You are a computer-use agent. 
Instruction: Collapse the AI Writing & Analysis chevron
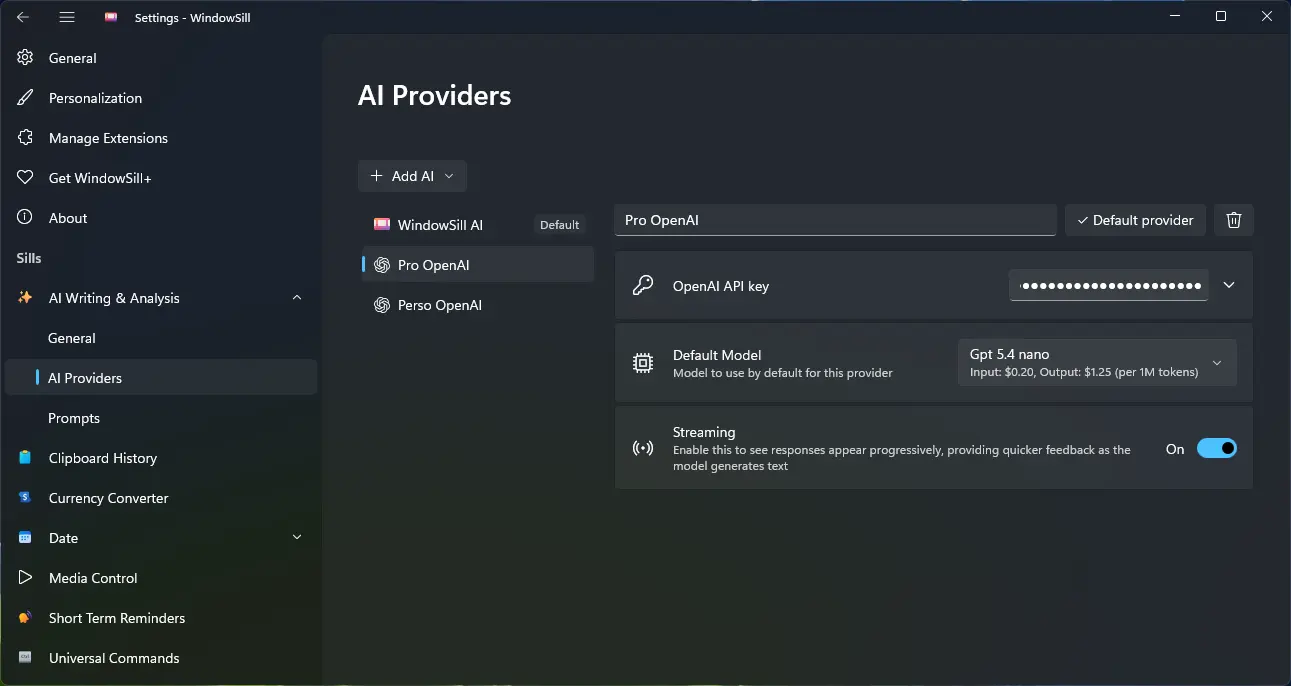pos(297,298)
